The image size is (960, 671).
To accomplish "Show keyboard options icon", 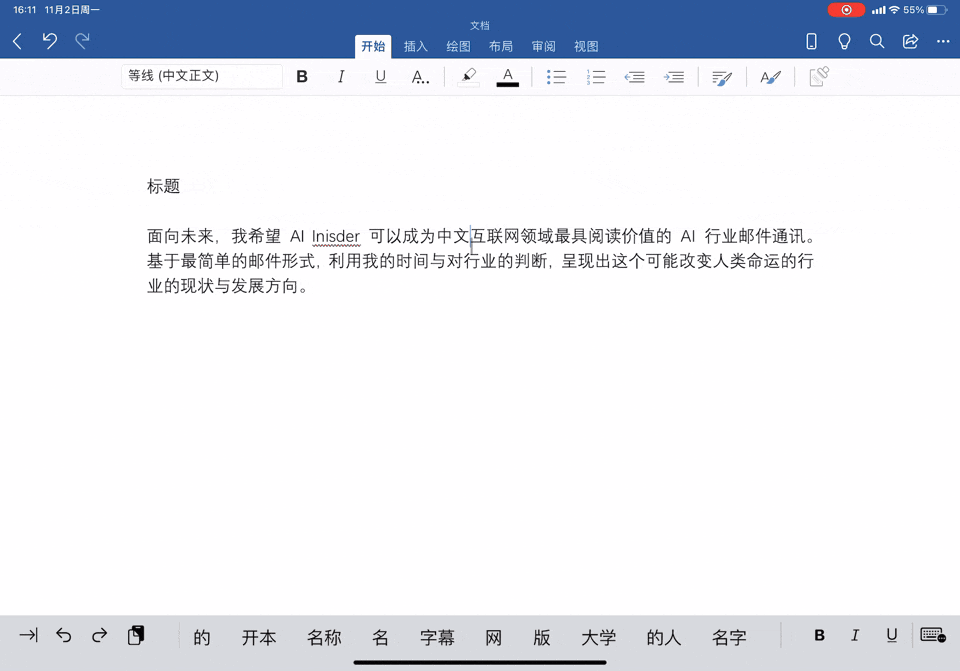I will pyautogui.click(x=932, y=635).
